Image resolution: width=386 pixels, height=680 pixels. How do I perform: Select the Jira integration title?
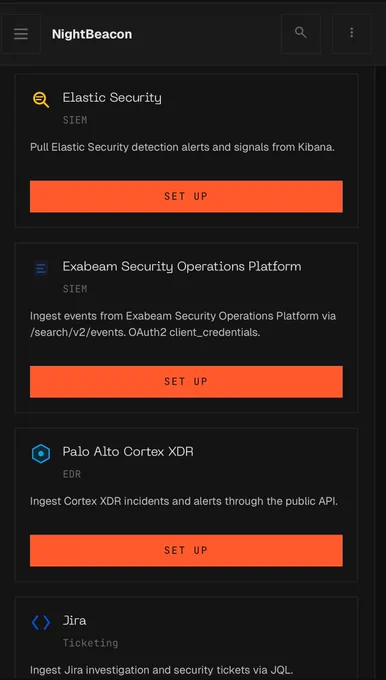[x=74, y=621]
